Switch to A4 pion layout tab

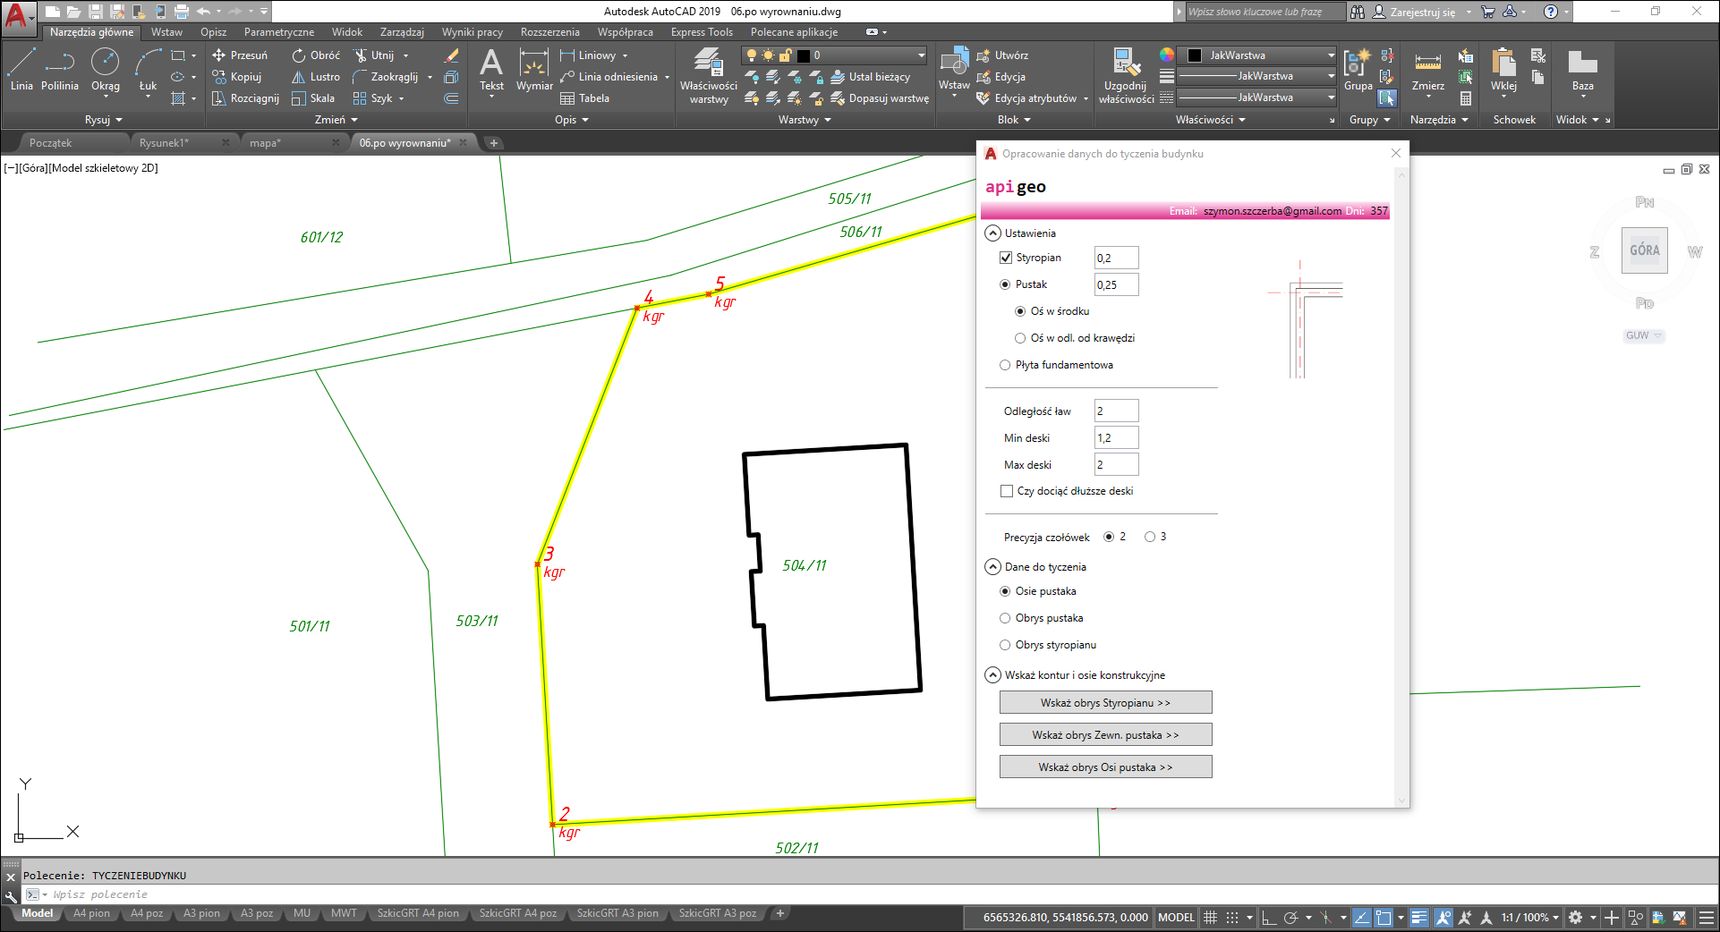click(91, 914)
